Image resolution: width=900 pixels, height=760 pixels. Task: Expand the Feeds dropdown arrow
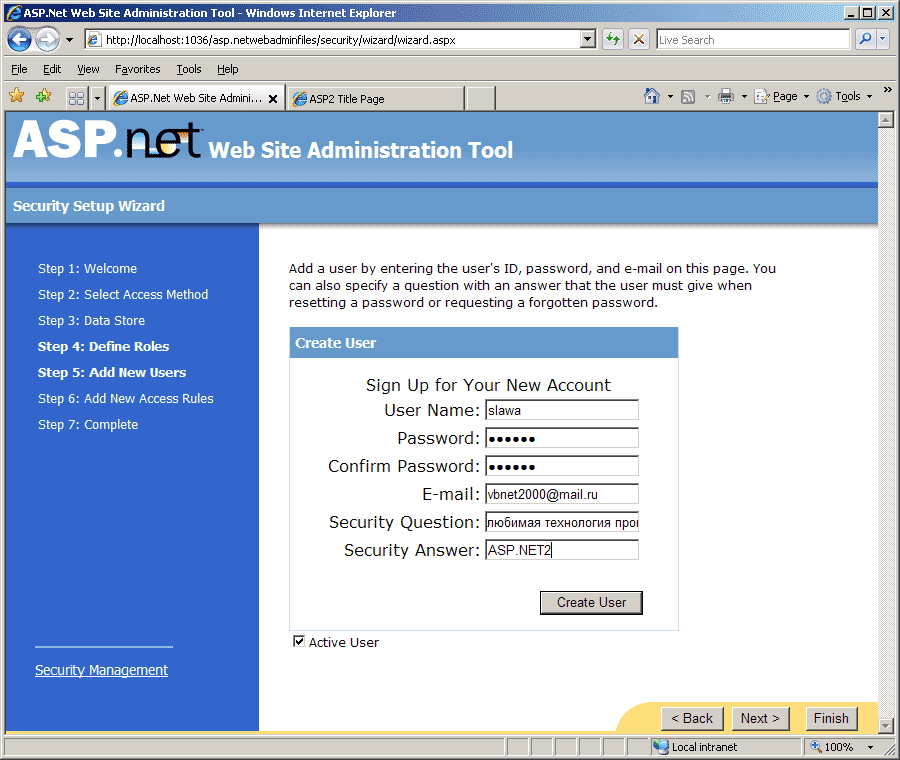click(x=707, y=96)
